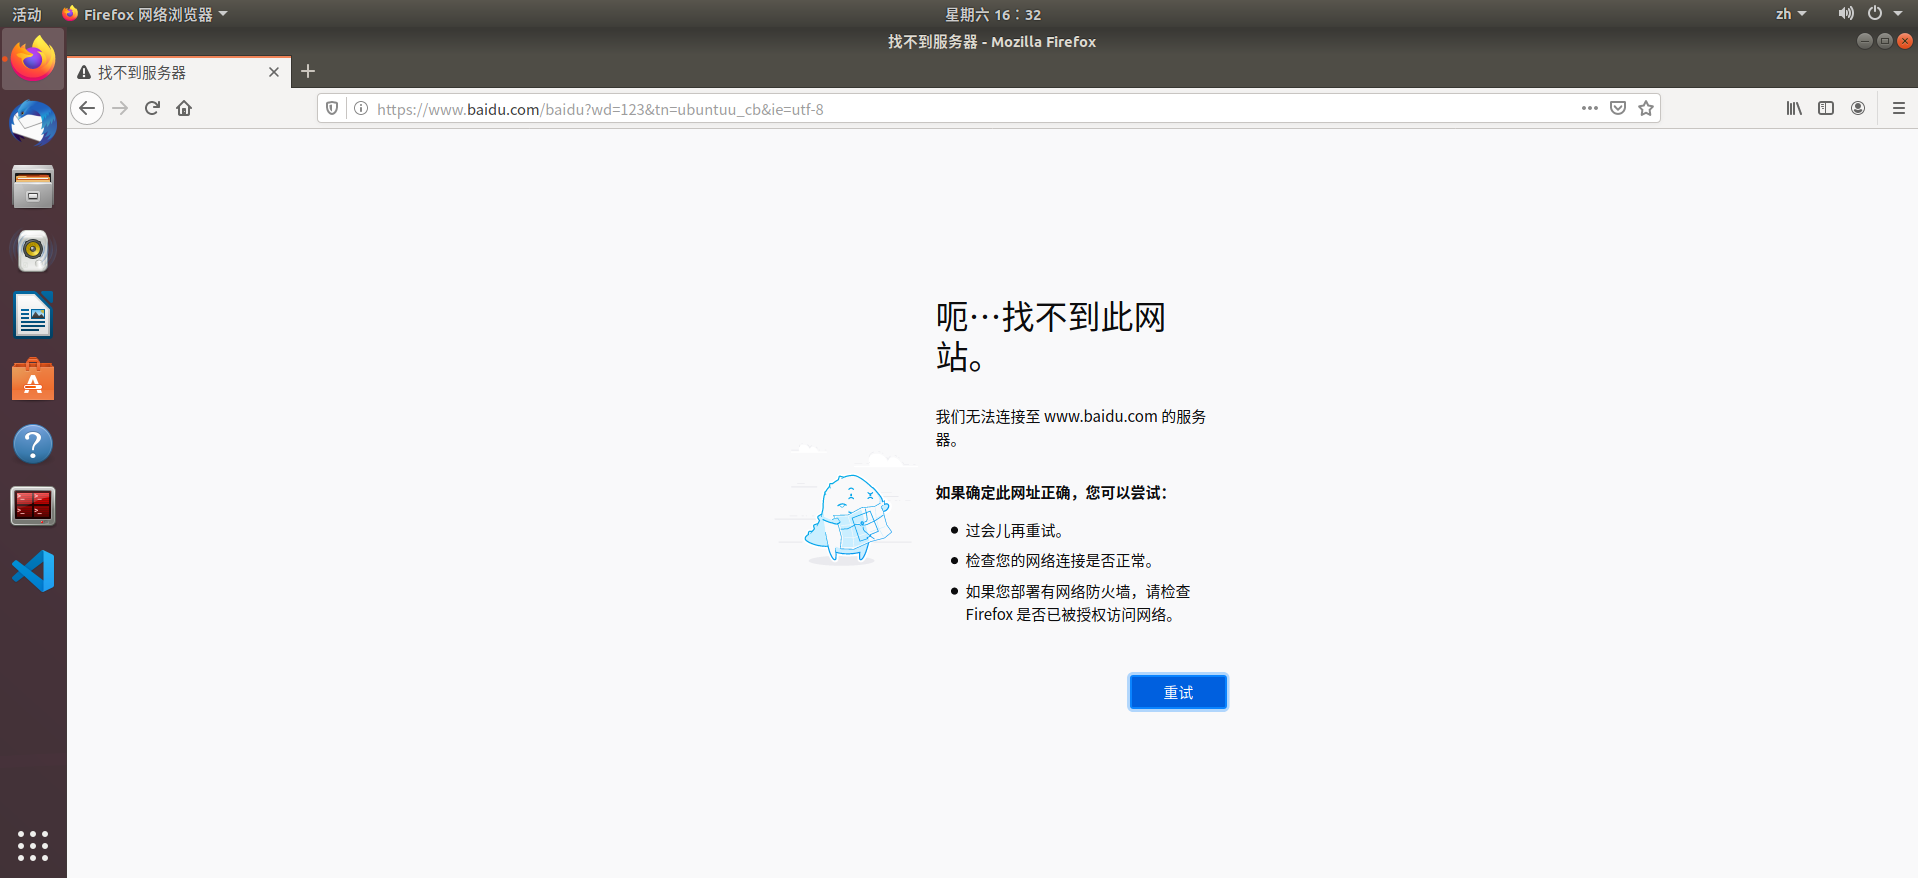Bookmark this page with the star
Screen dimensions: 1918x878
tap(1646, 108)
